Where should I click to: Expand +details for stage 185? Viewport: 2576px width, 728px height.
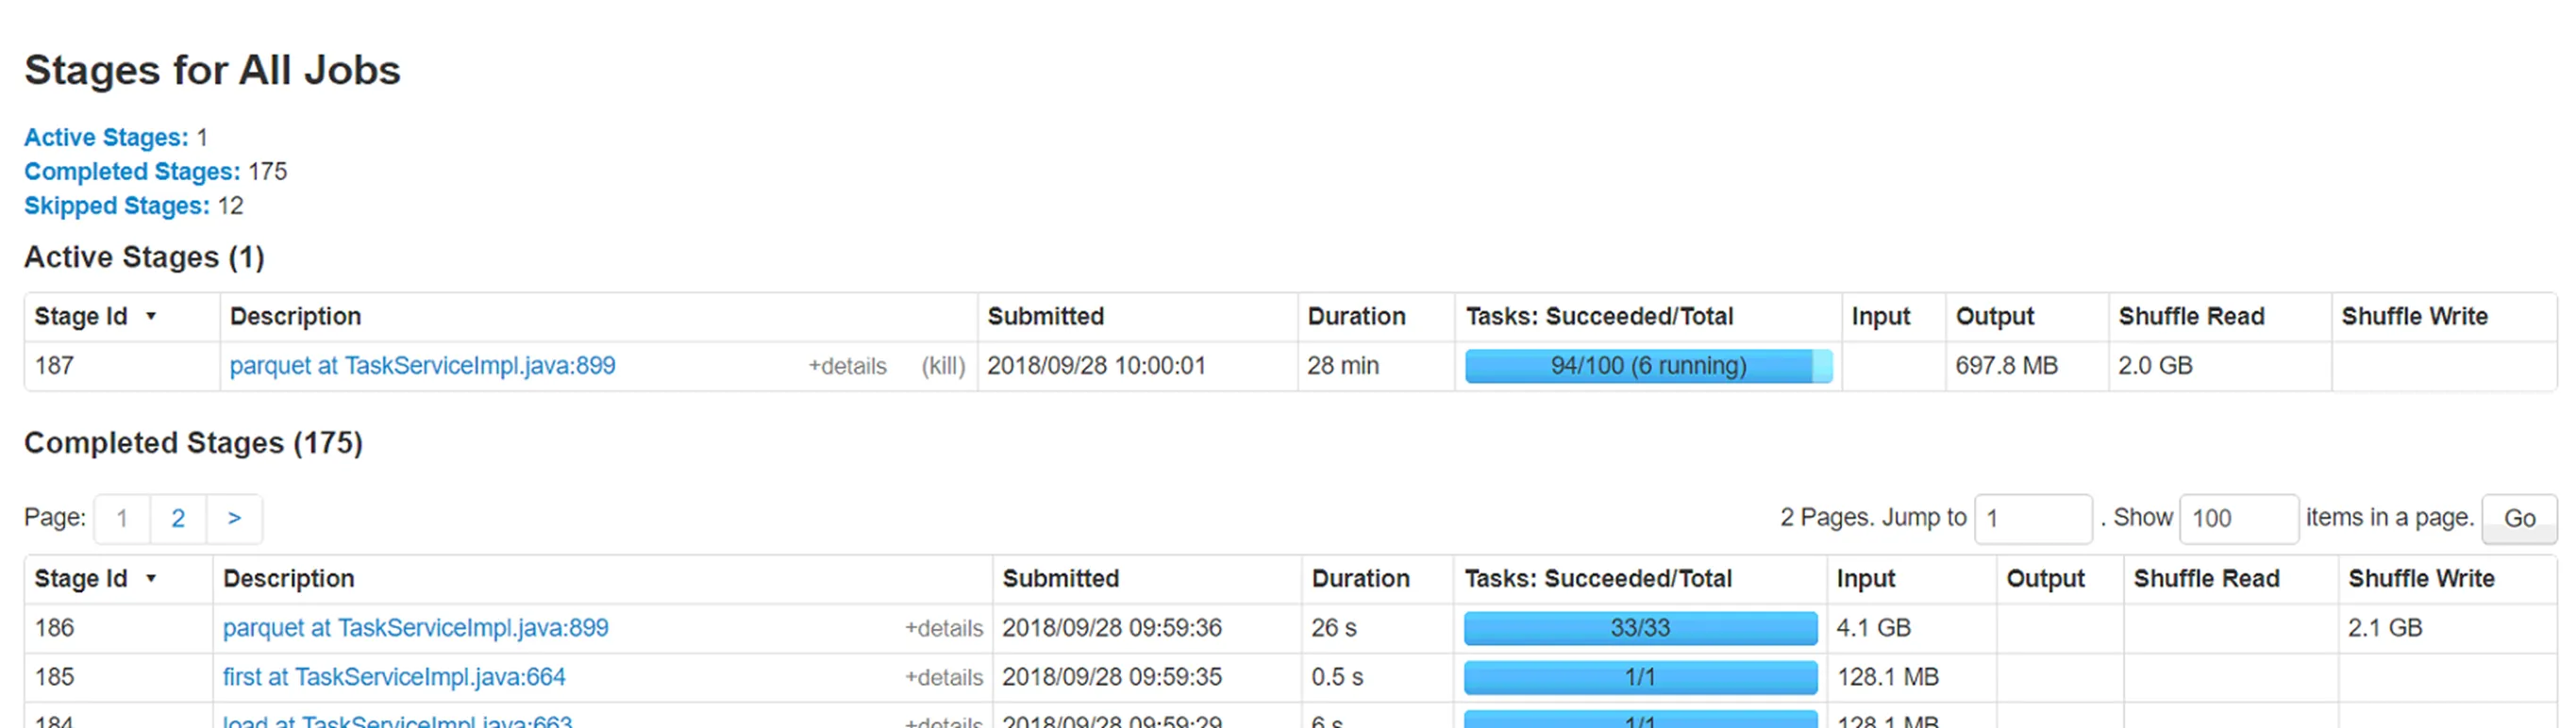pos(944,677)
